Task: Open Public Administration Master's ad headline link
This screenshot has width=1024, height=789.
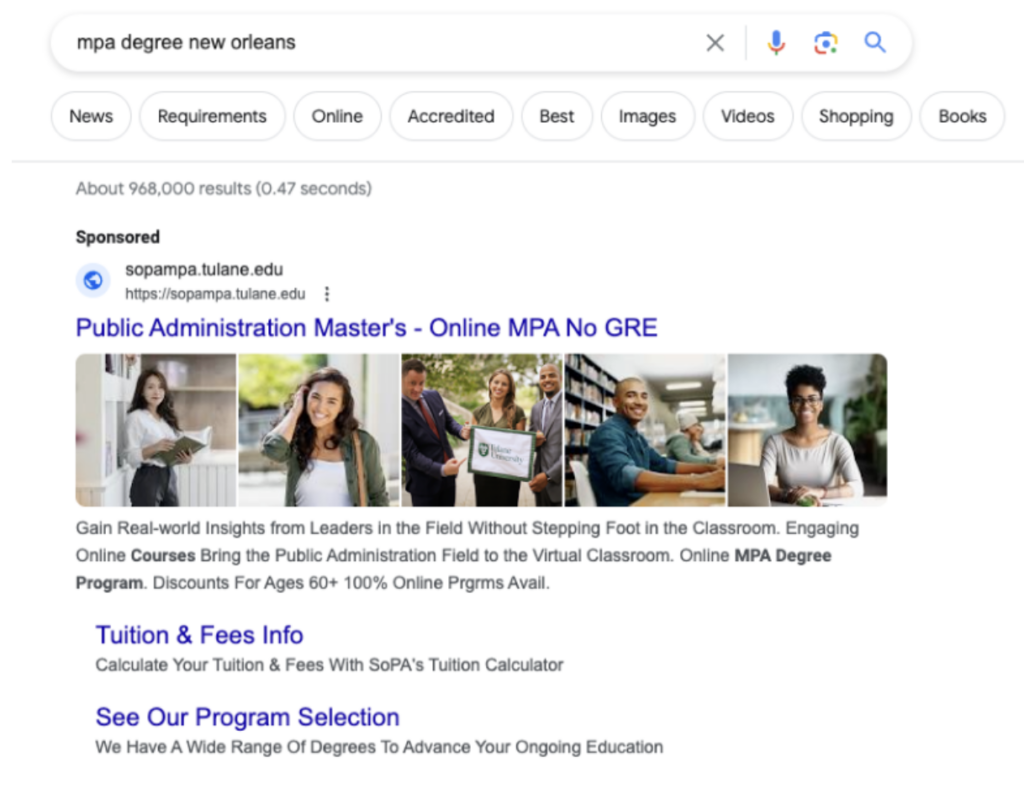Action: (366, 328)
